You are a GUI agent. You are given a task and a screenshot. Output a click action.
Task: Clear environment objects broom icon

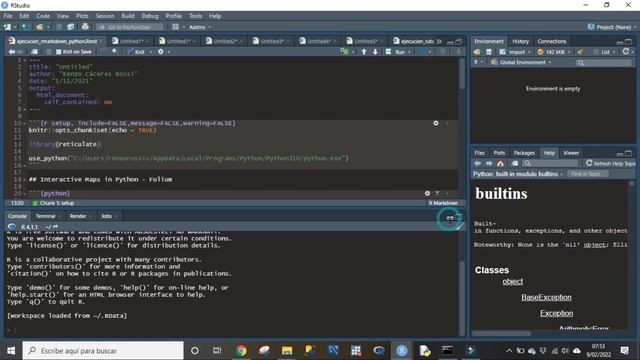click(x=580, y=52)
